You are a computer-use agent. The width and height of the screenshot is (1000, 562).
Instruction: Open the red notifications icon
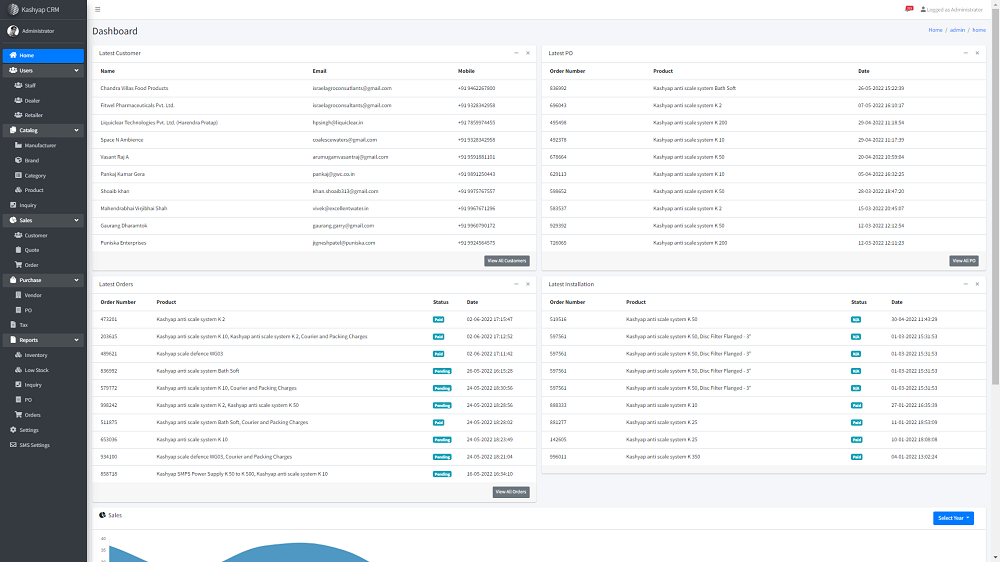908,9
